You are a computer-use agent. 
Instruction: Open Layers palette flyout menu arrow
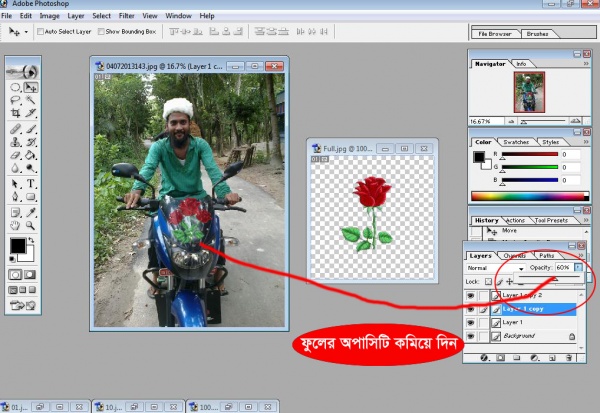581,255
